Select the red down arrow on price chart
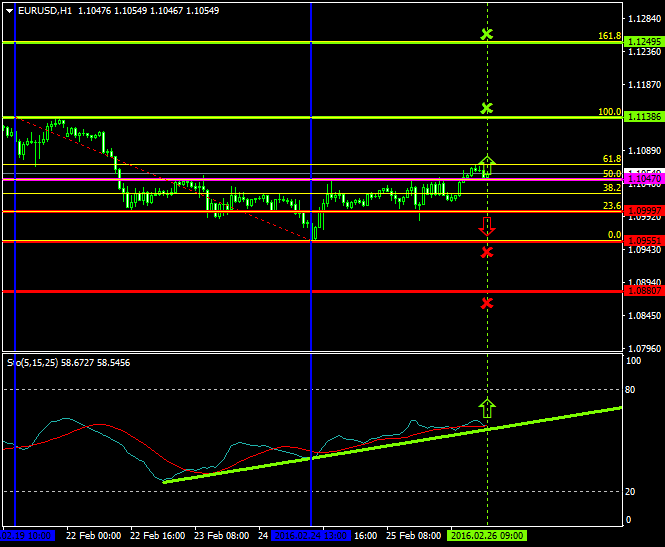The height and width of the screenshot is (547, 665). point(487,225)
